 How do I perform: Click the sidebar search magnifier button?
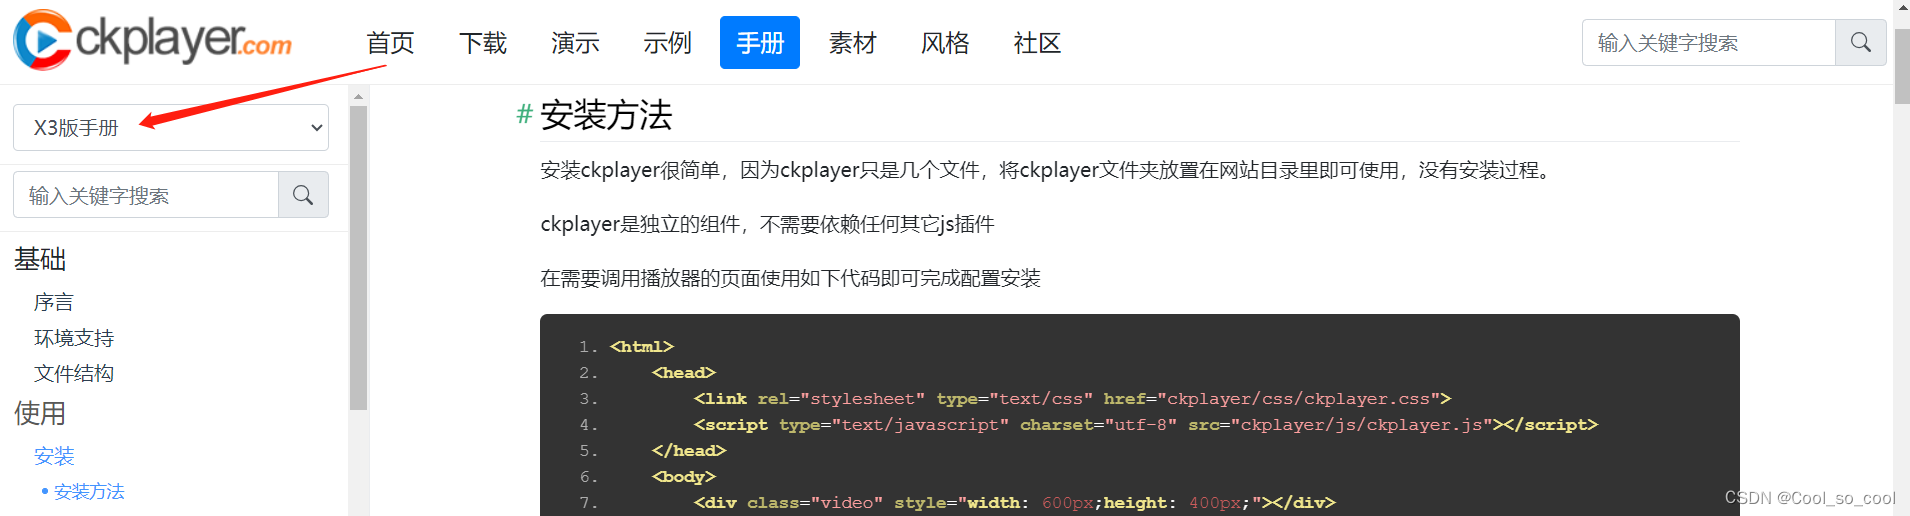pyautogui.click(x=303, y=195)
